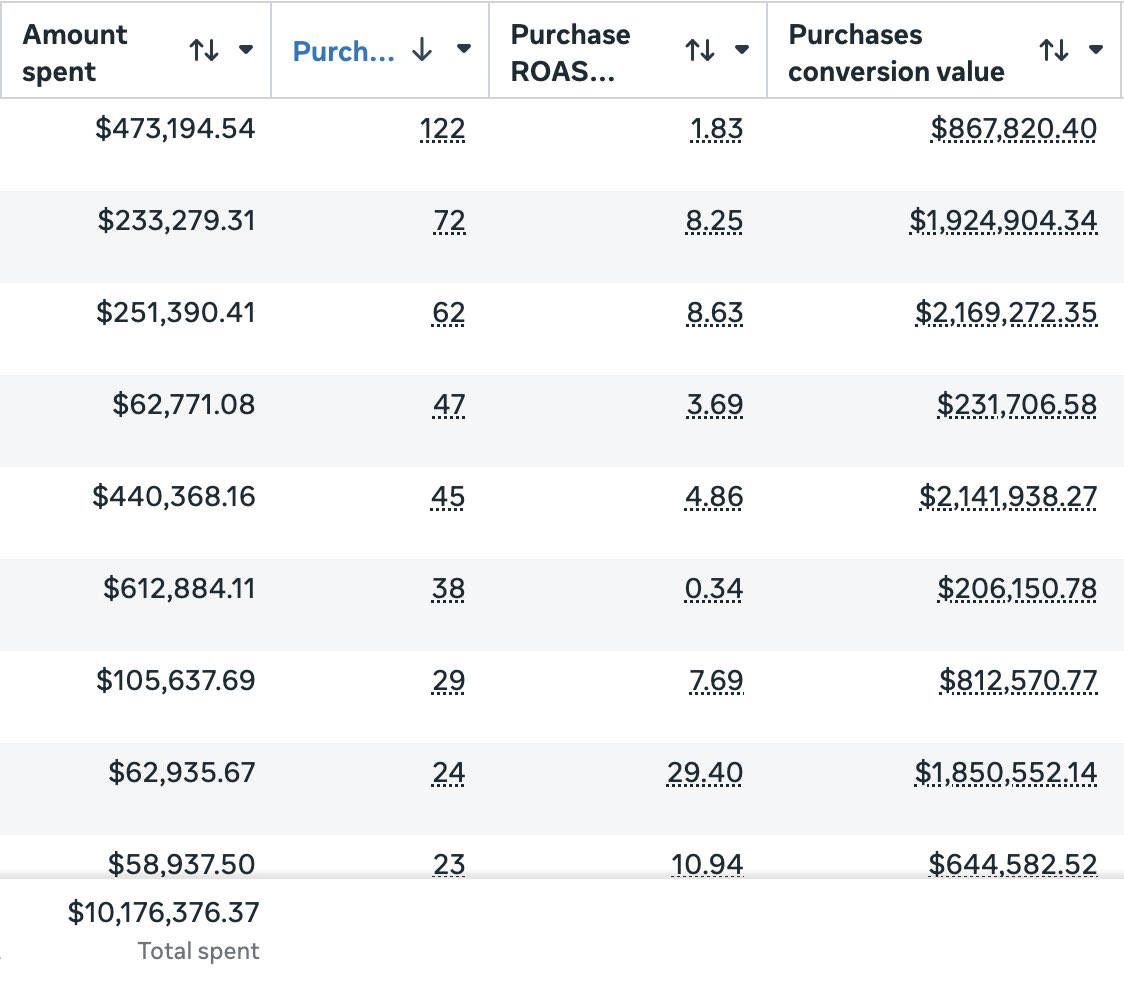Select the $440,368.16 amount spent cell
This screenshot has width=1124, height=986.
[173, 496]
